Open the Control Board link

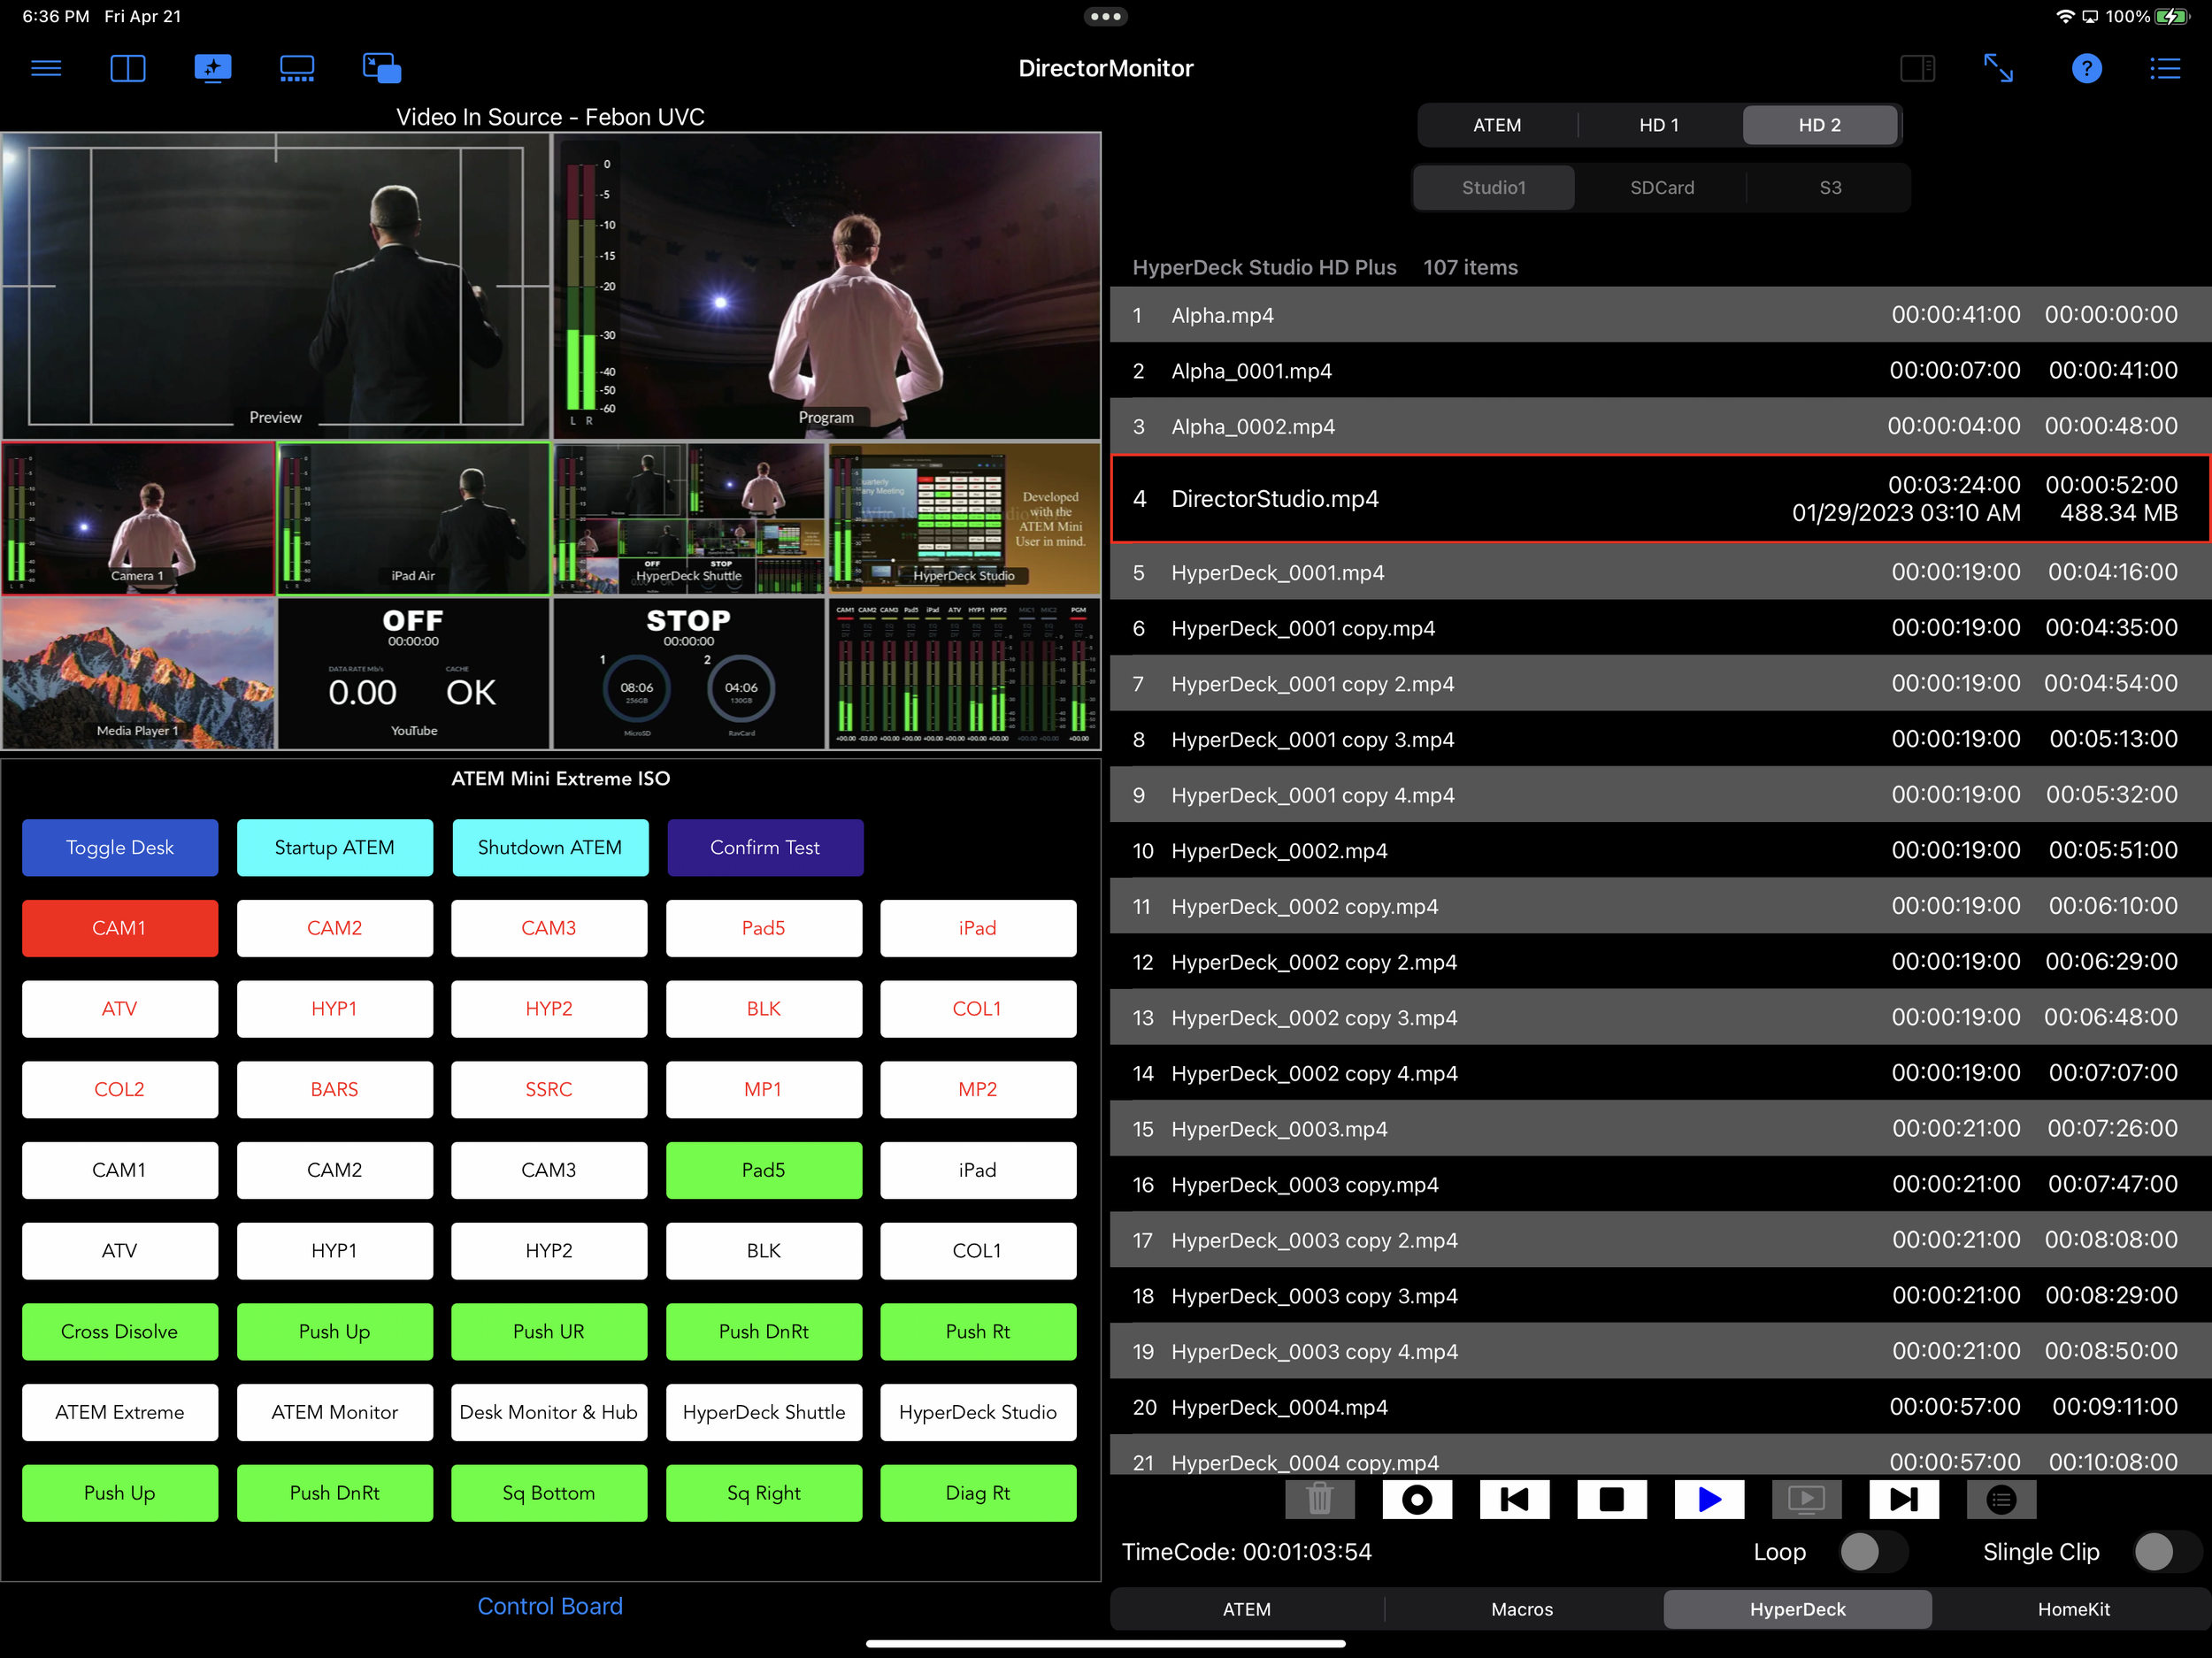coord(550,1606)
